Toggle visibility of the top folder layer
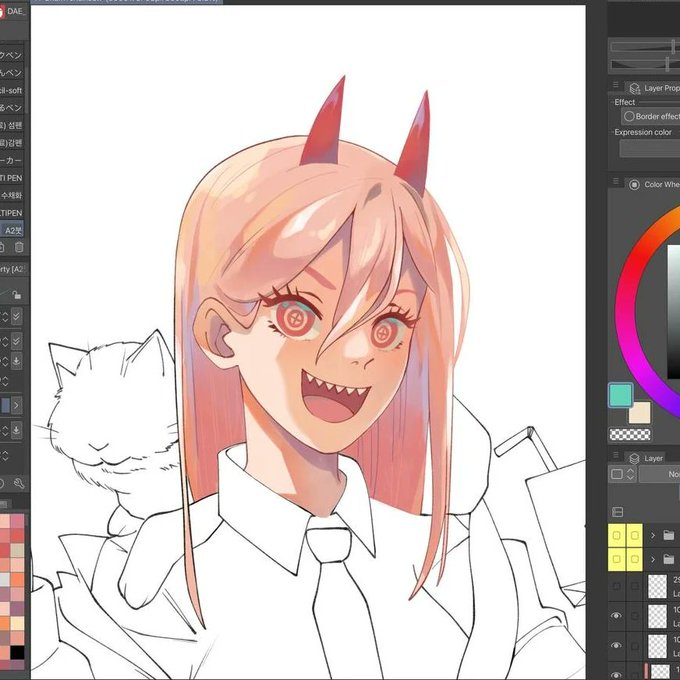 [x=617, y=536]
